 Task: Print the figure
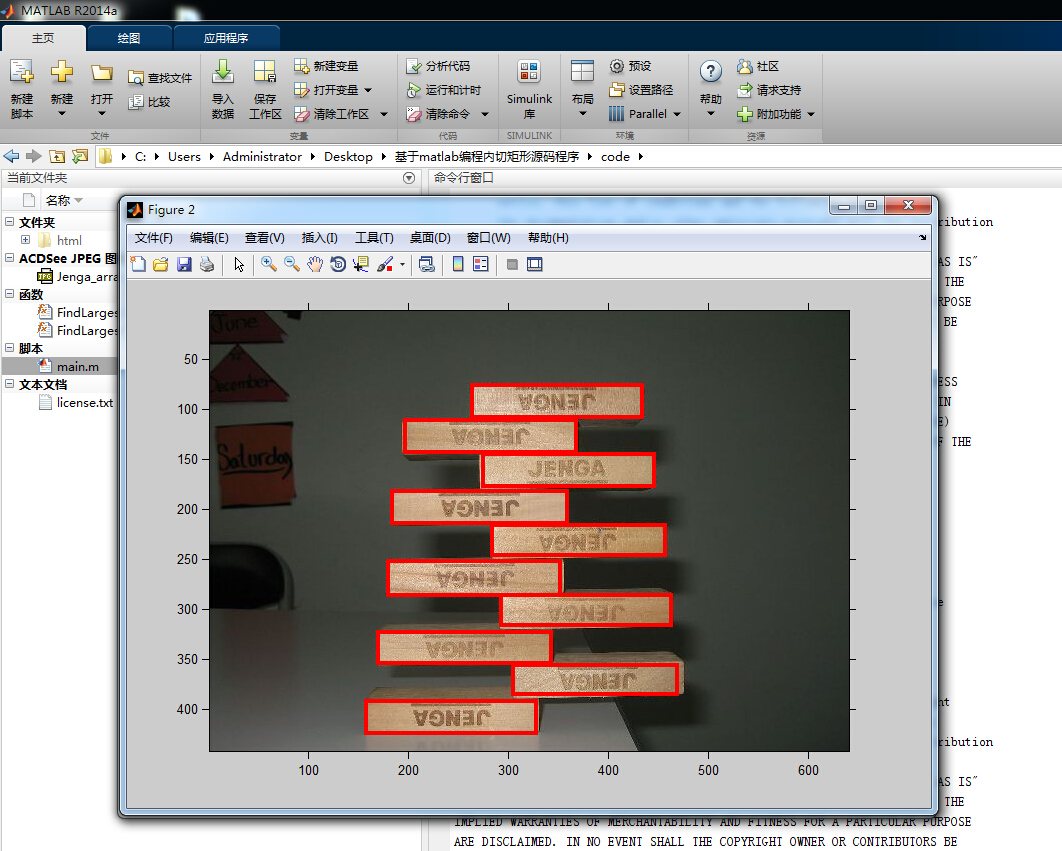207,264
